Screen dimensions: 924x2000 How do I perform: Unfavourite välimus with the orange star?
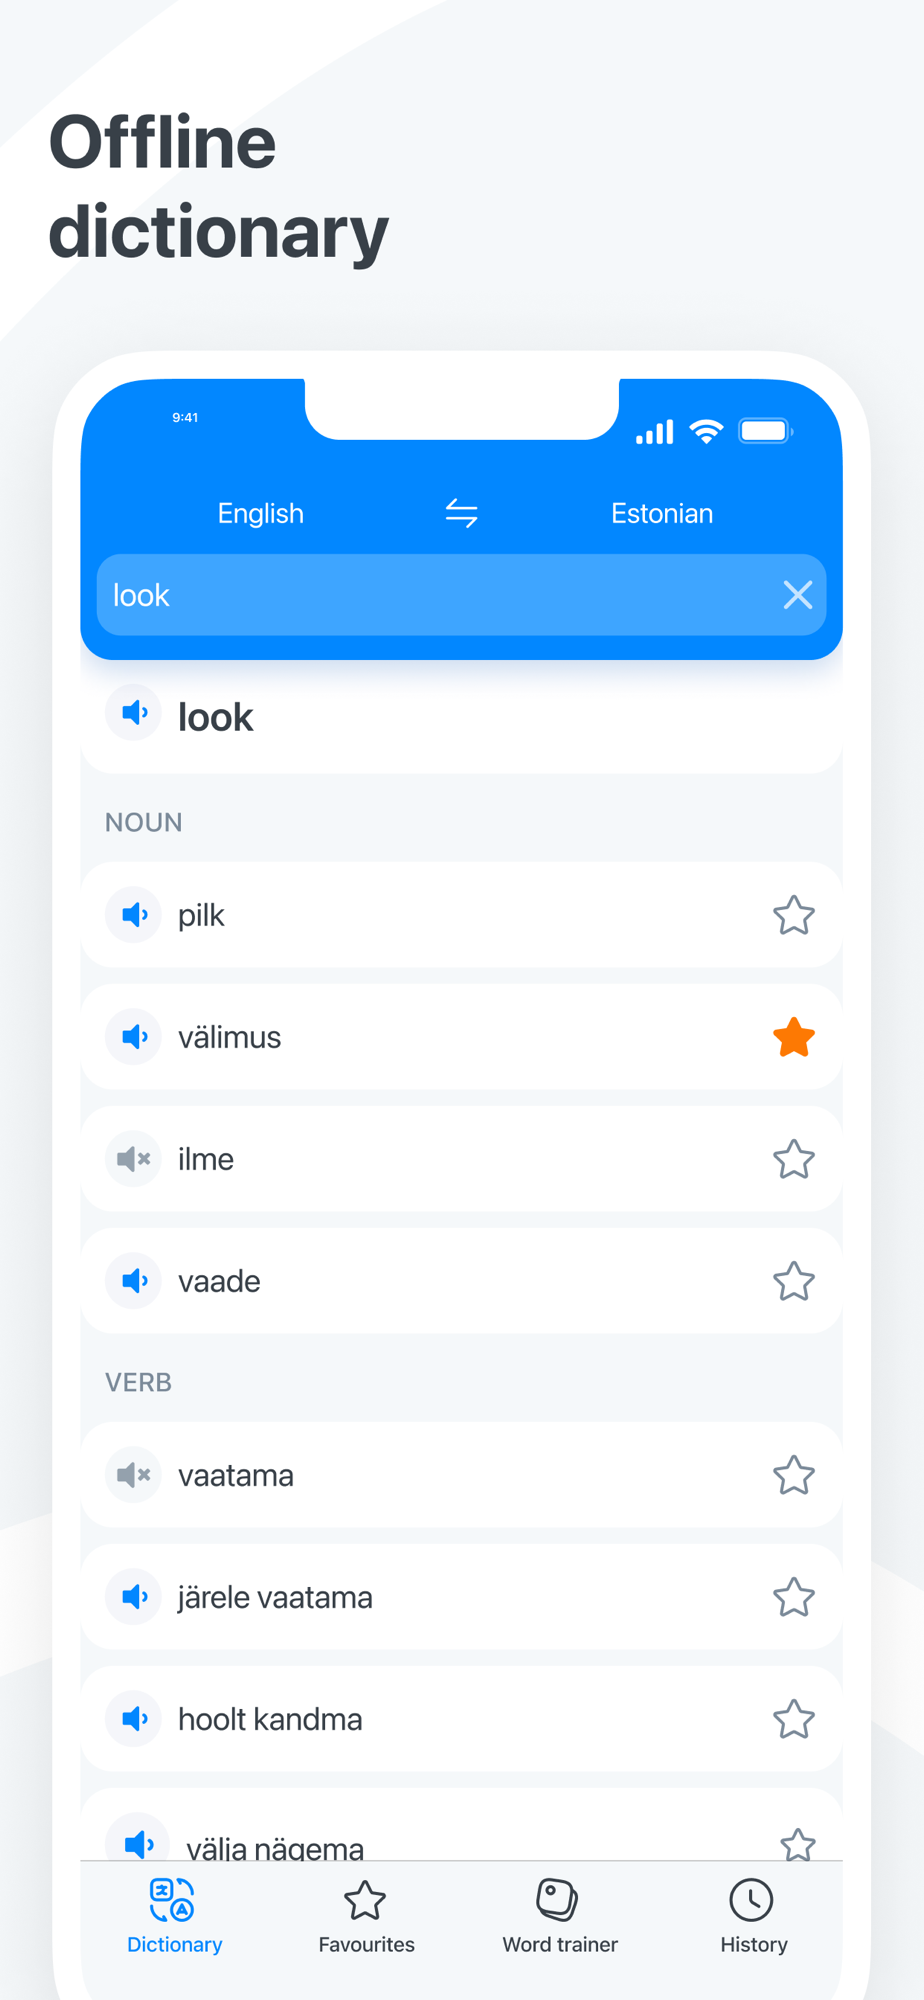point(794,1037)
